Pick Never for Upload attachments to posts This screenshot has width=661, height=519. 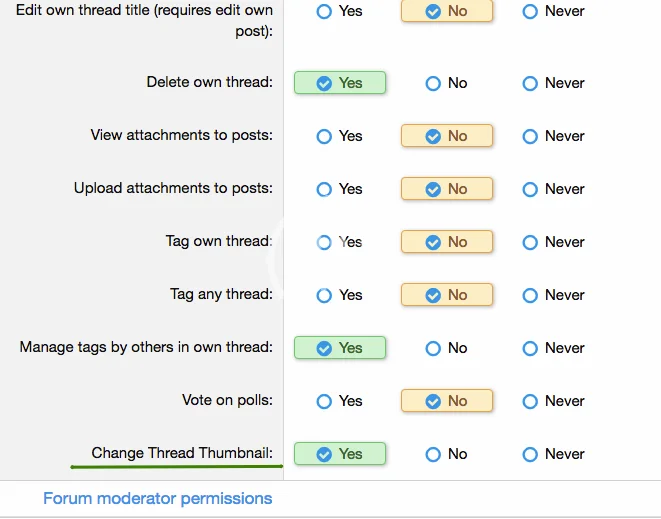[531, 189]
